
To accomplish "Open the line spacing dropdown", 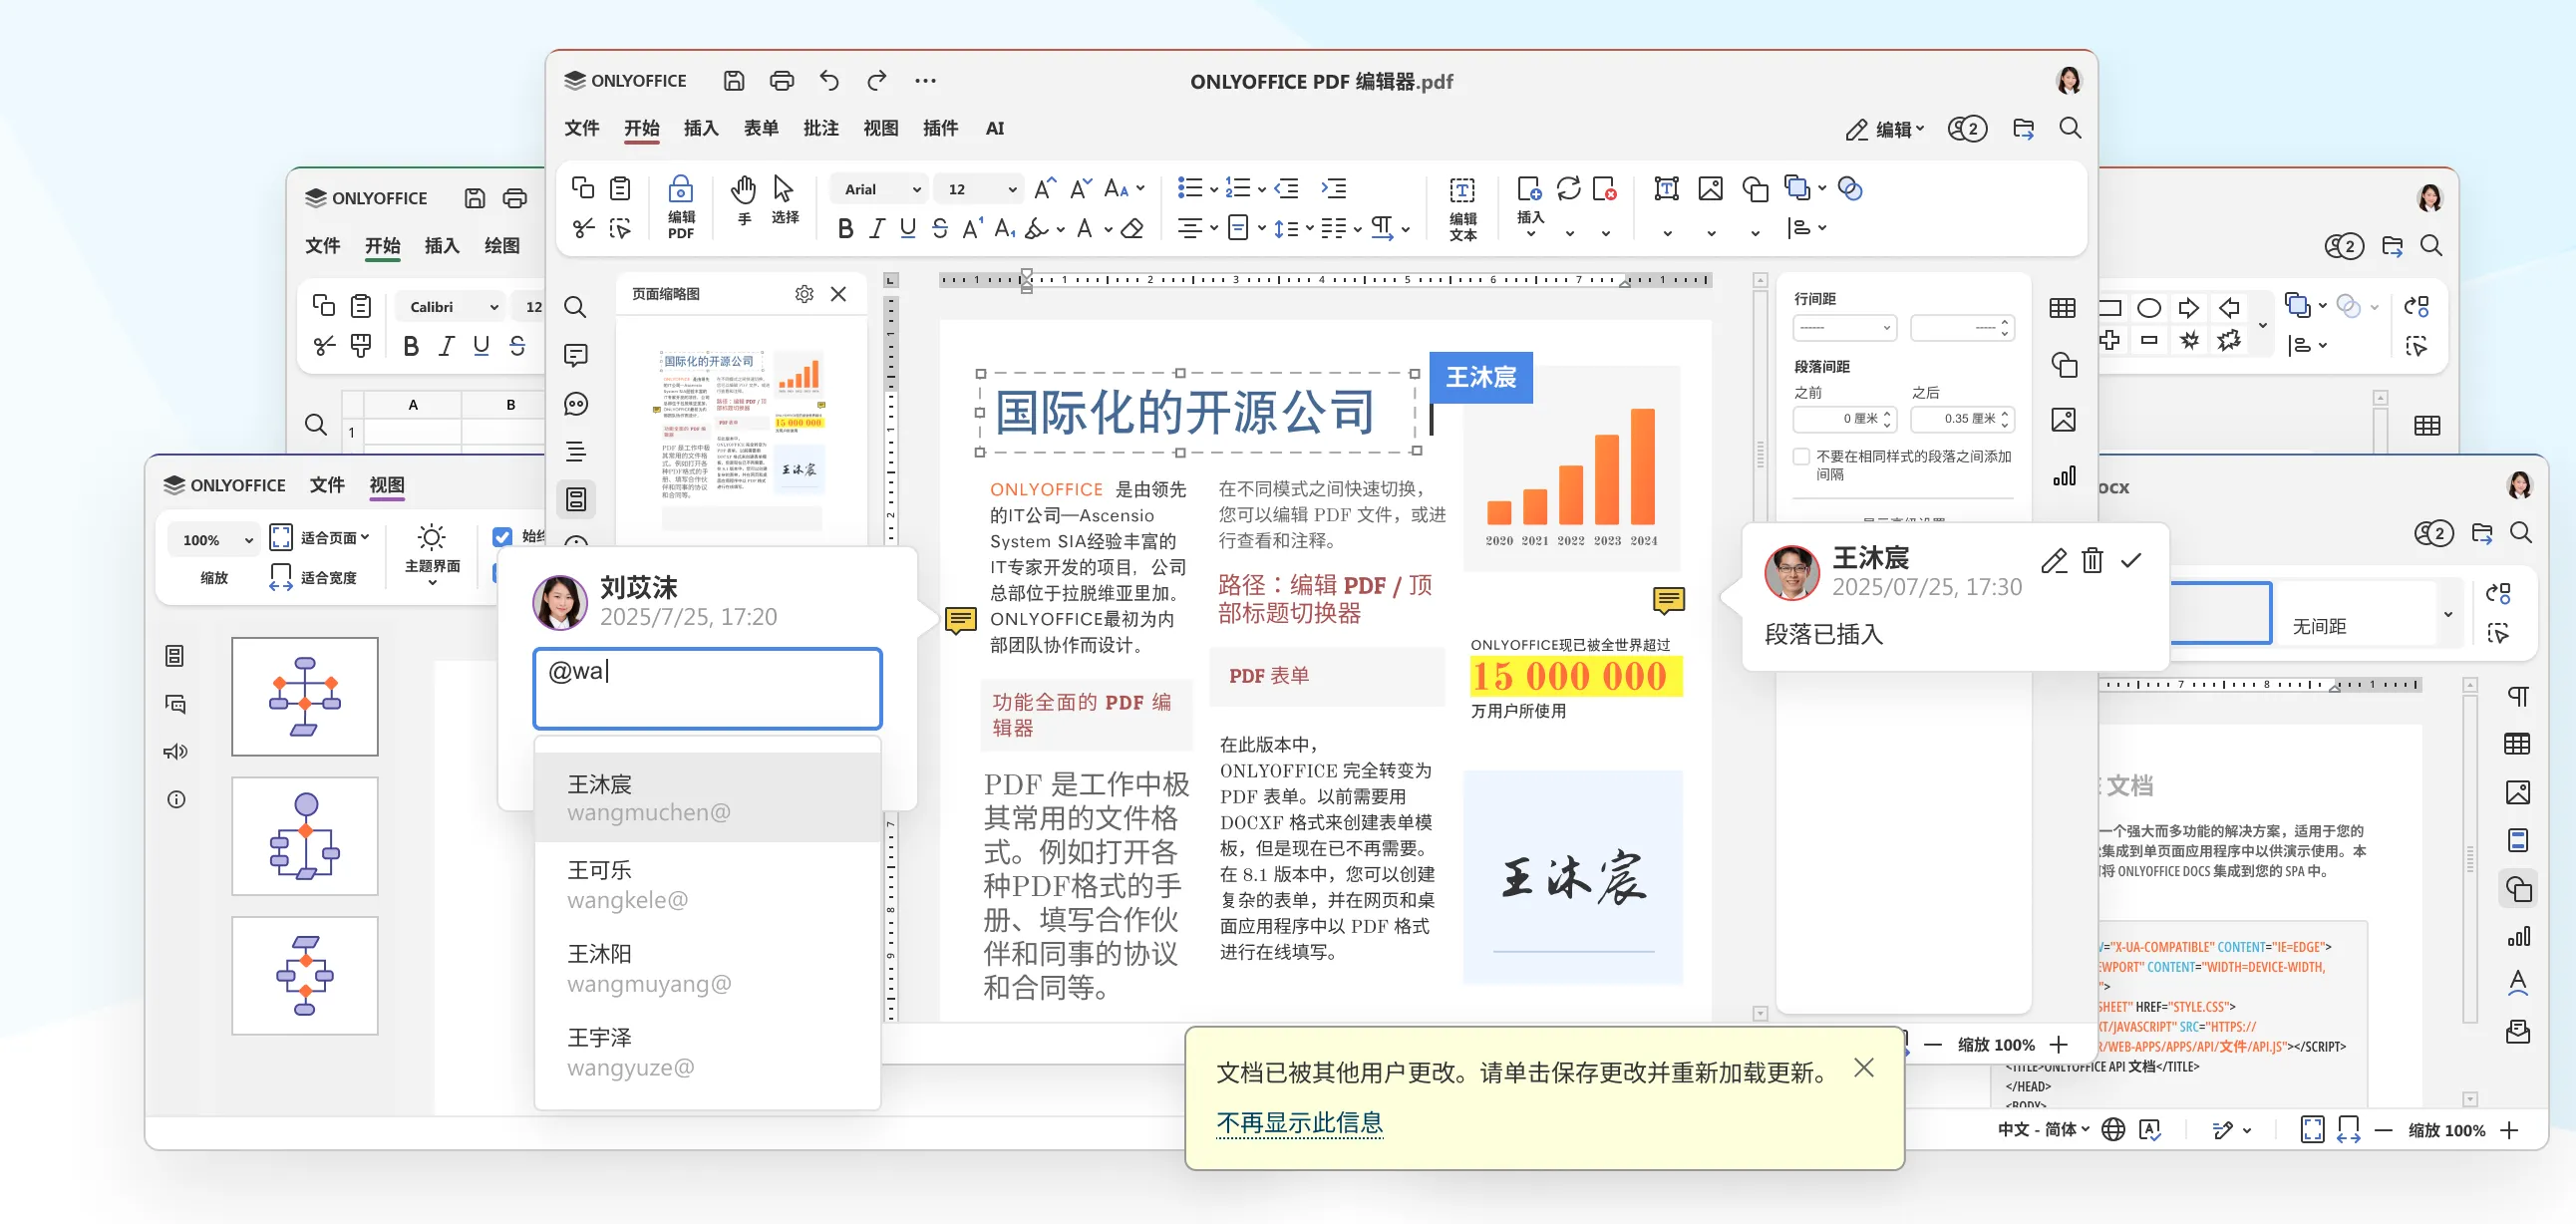I will coord(1845,327).
